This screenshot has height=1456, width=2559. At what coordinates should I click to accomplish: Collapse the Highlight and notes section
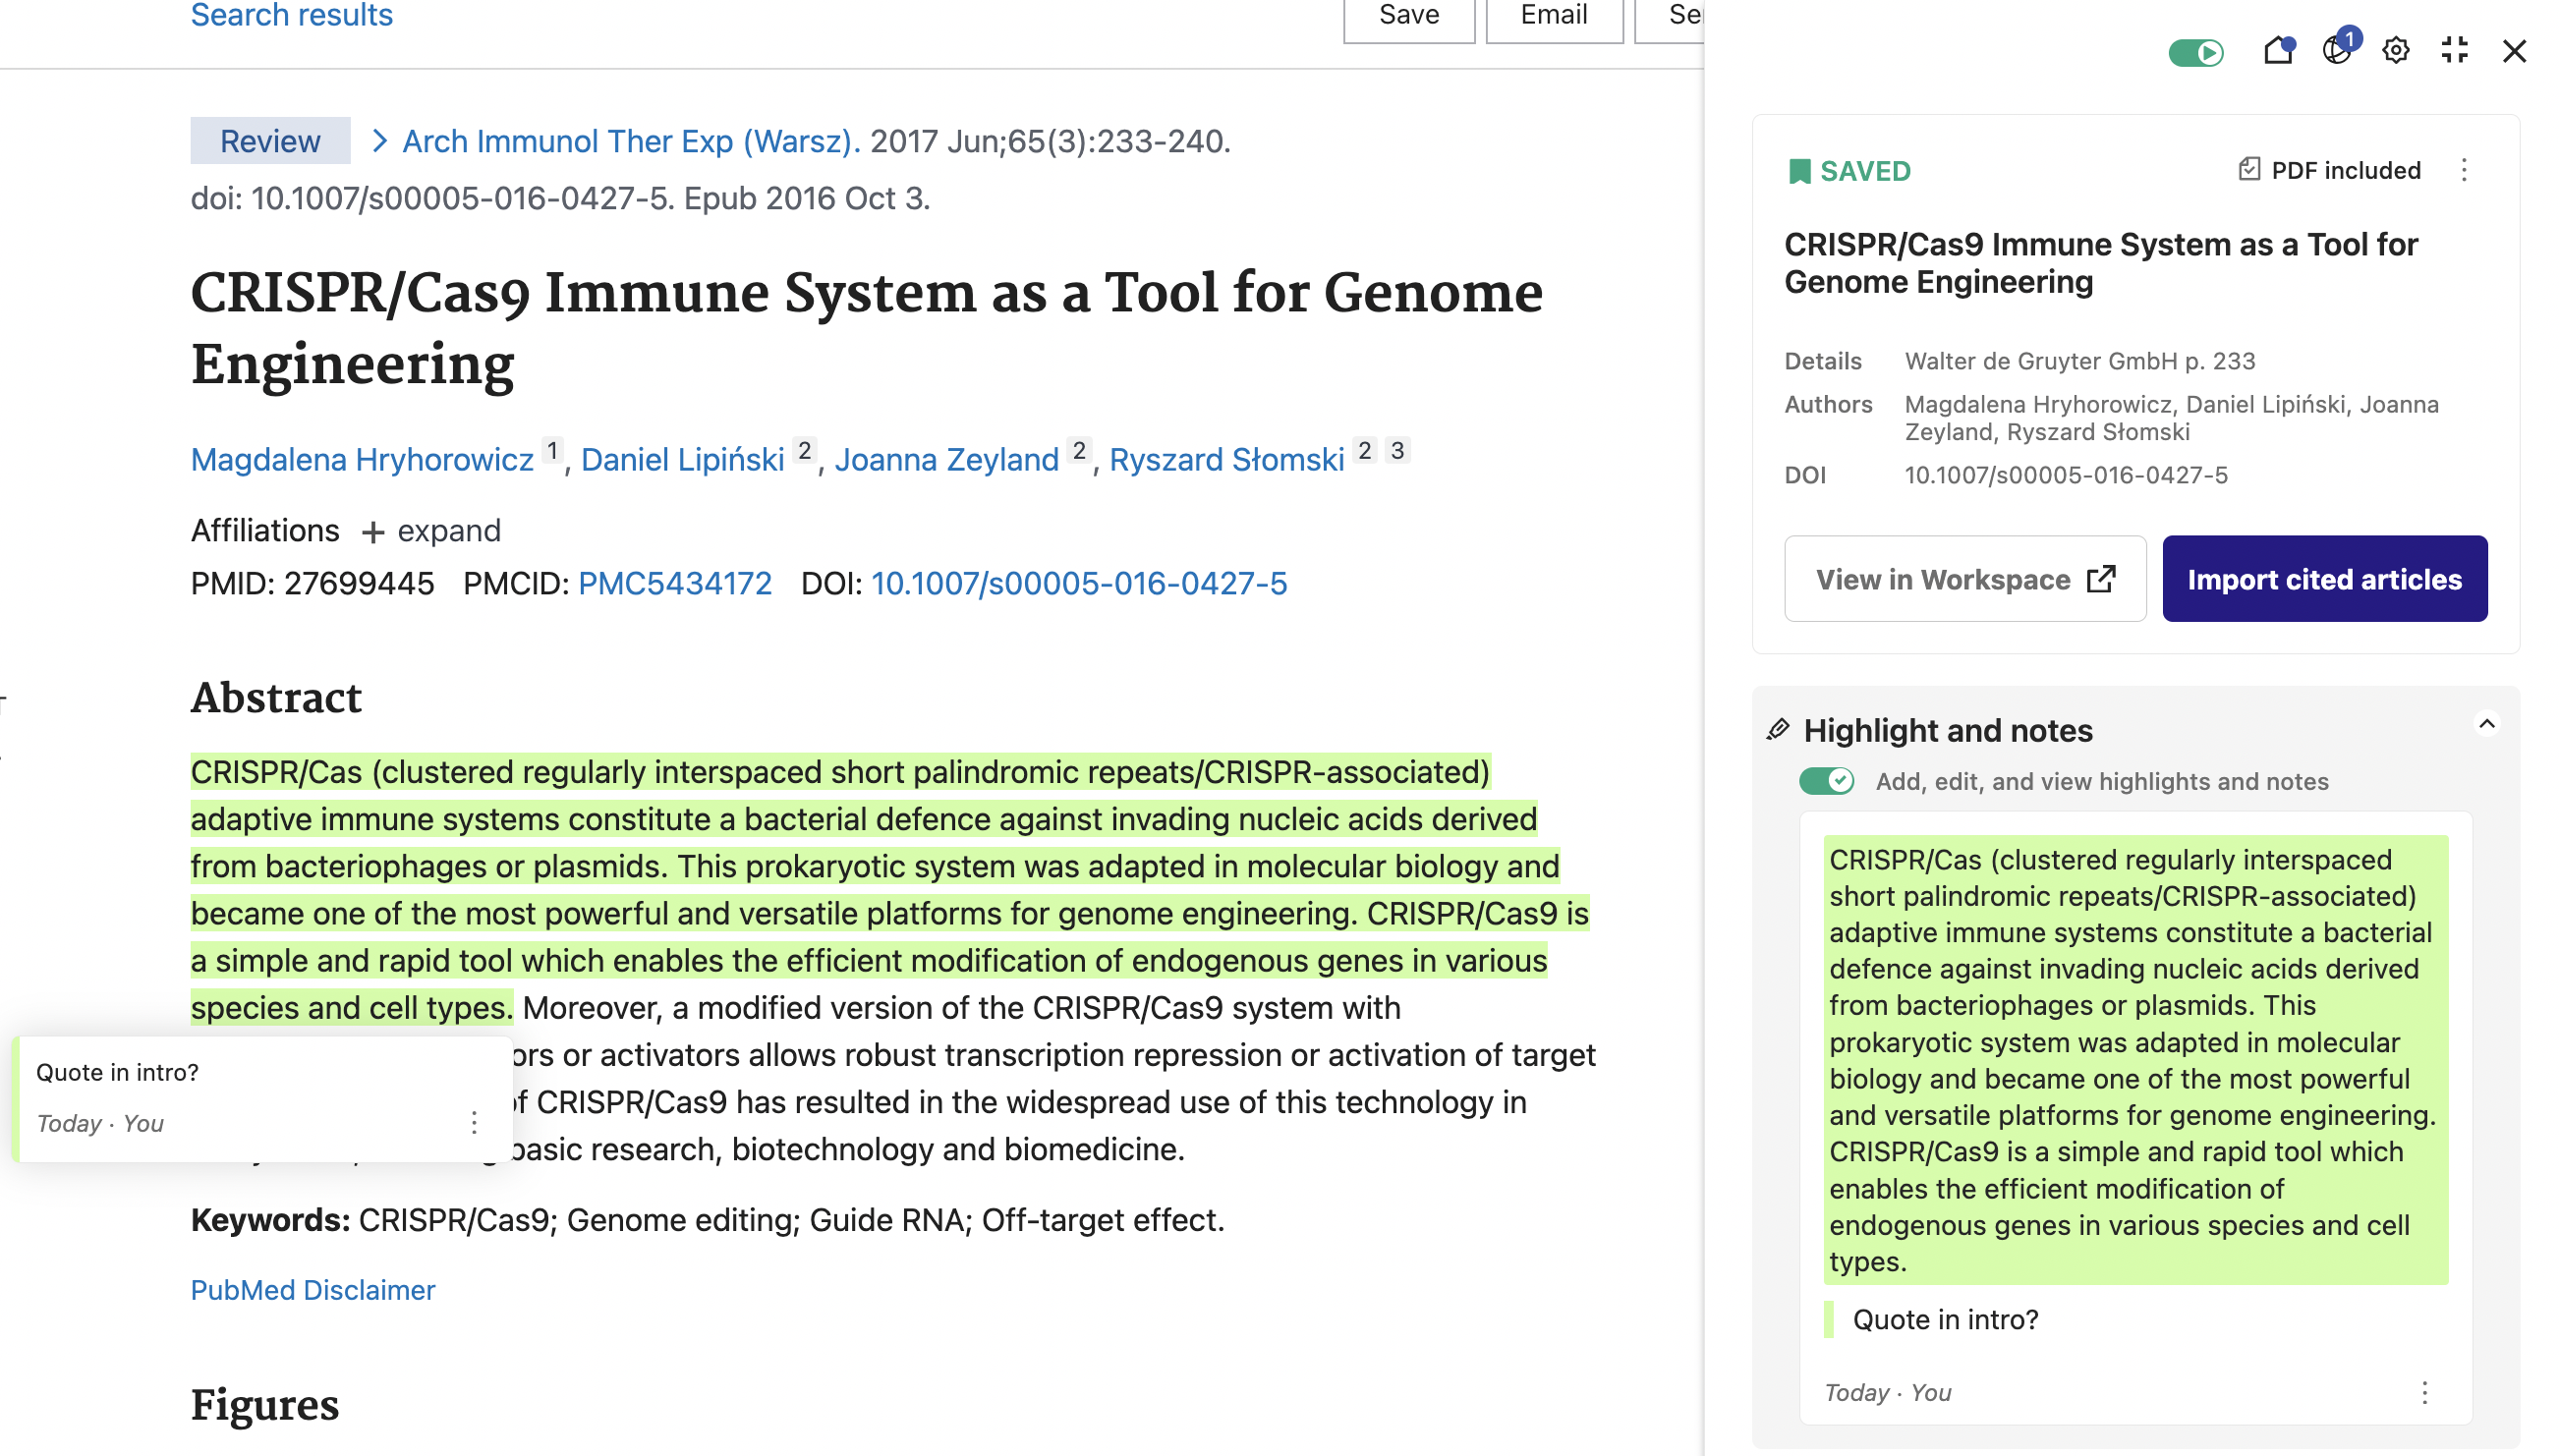(2487, 724)
